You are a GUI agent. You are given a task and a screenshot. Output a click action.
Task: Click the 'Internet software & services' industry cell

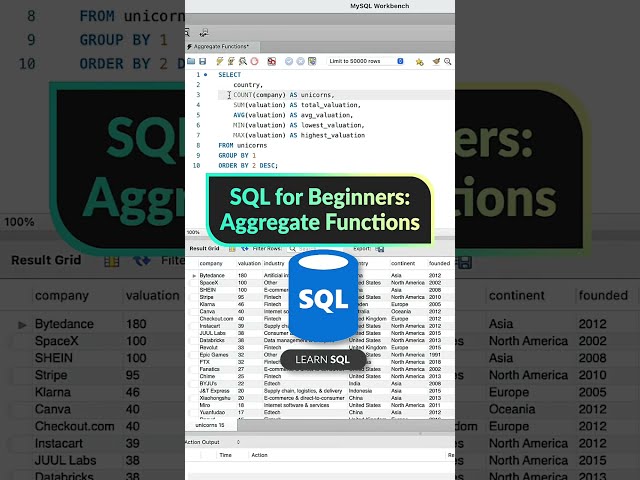click(296, 405)
